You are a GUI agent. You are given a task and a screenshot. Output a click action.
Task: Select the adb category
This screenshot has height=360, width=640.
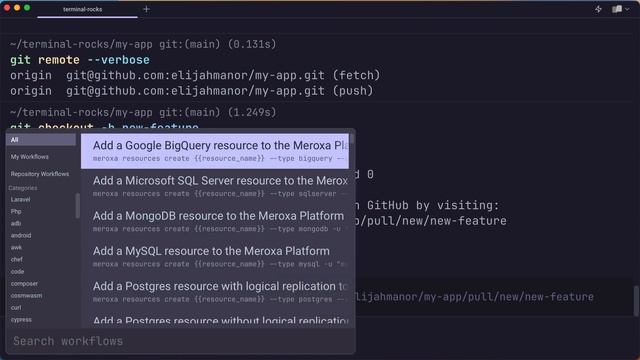tap(16, 223)
